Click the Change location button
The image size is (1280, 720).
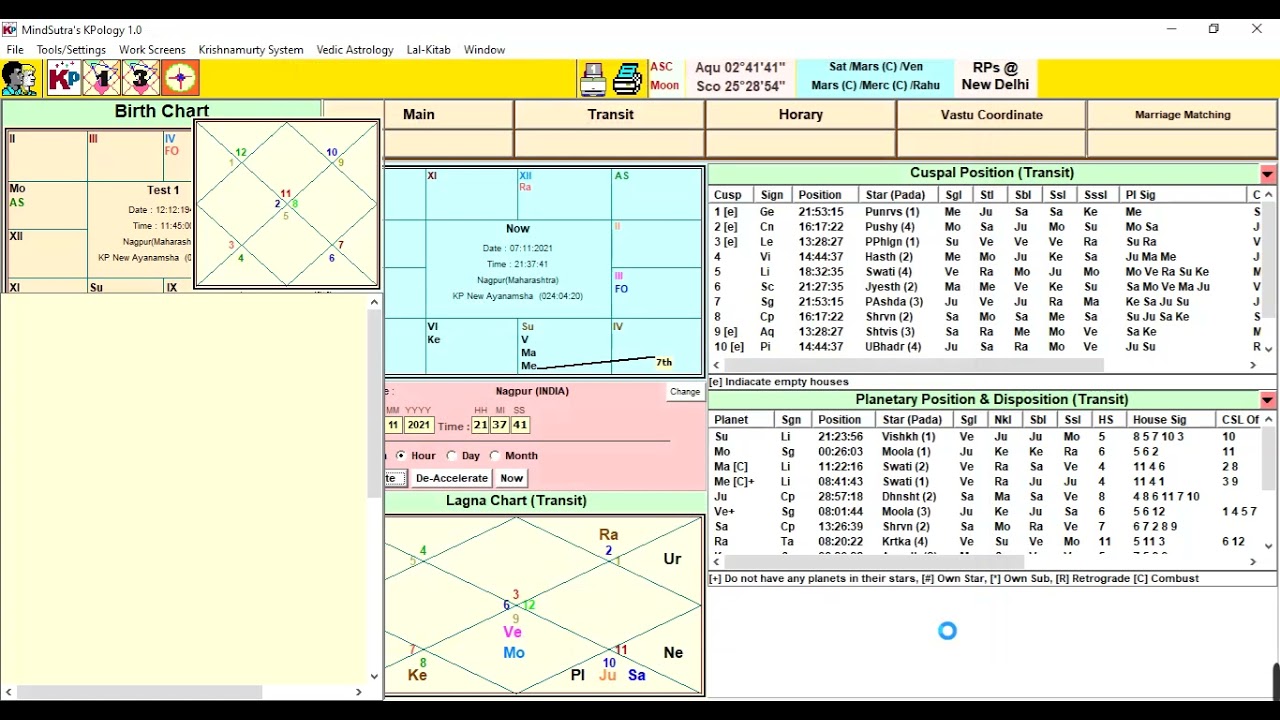(685, 392)
